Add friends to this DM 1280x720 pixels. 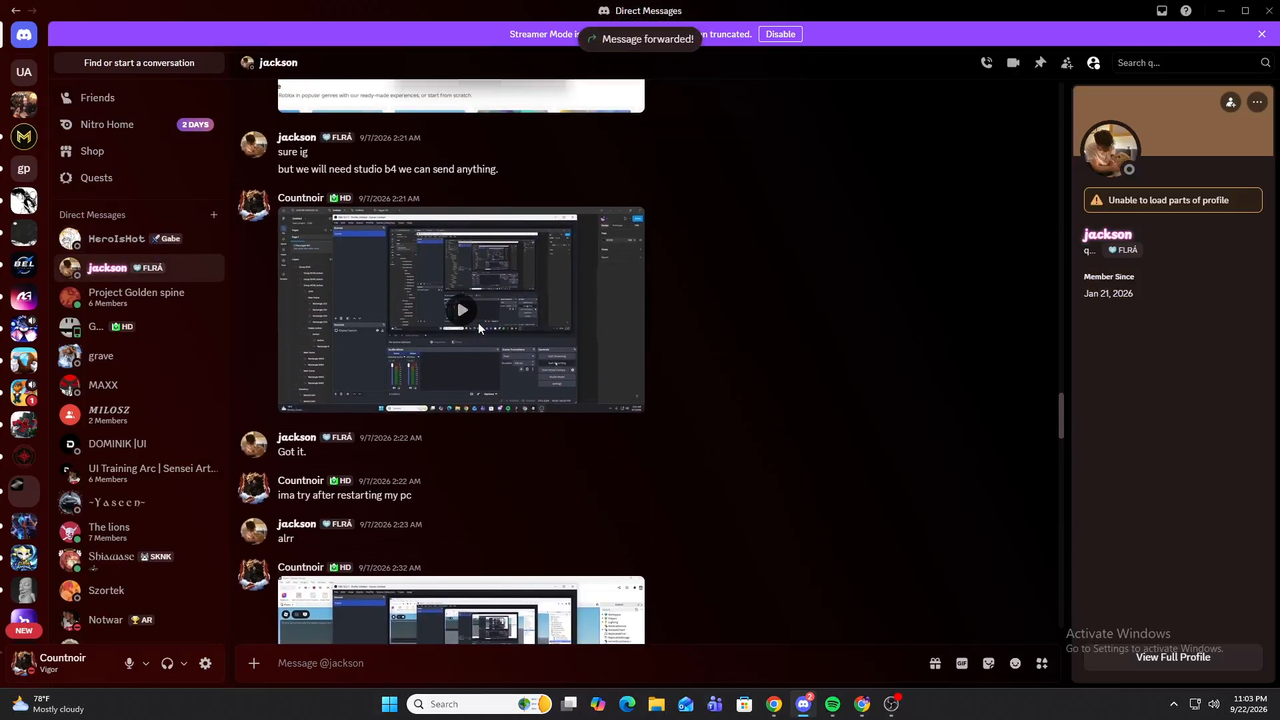[x=1067, y=63]
